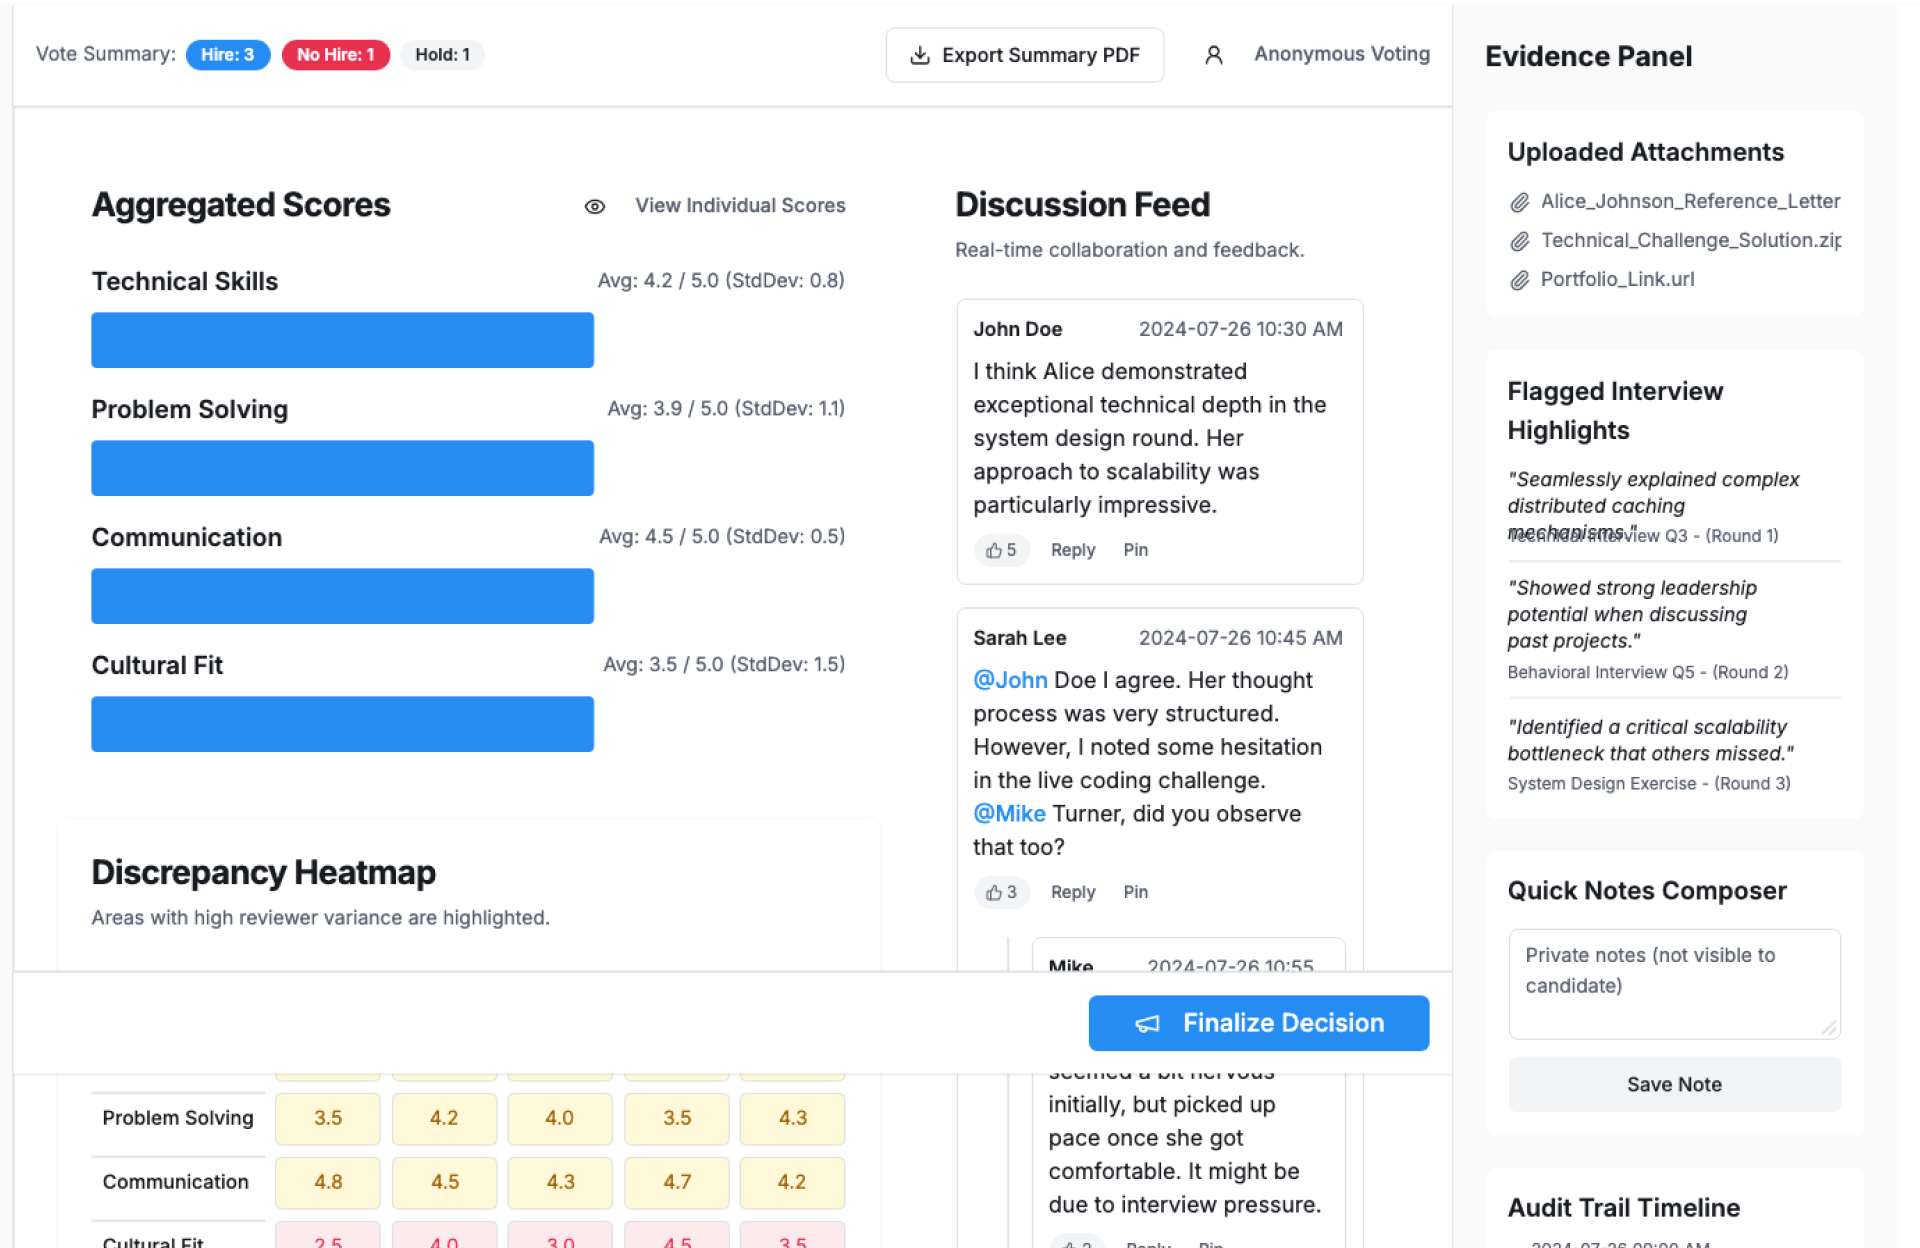
Task: Open the Portfolio_Link.url attachment
Action: point(1617,280)
